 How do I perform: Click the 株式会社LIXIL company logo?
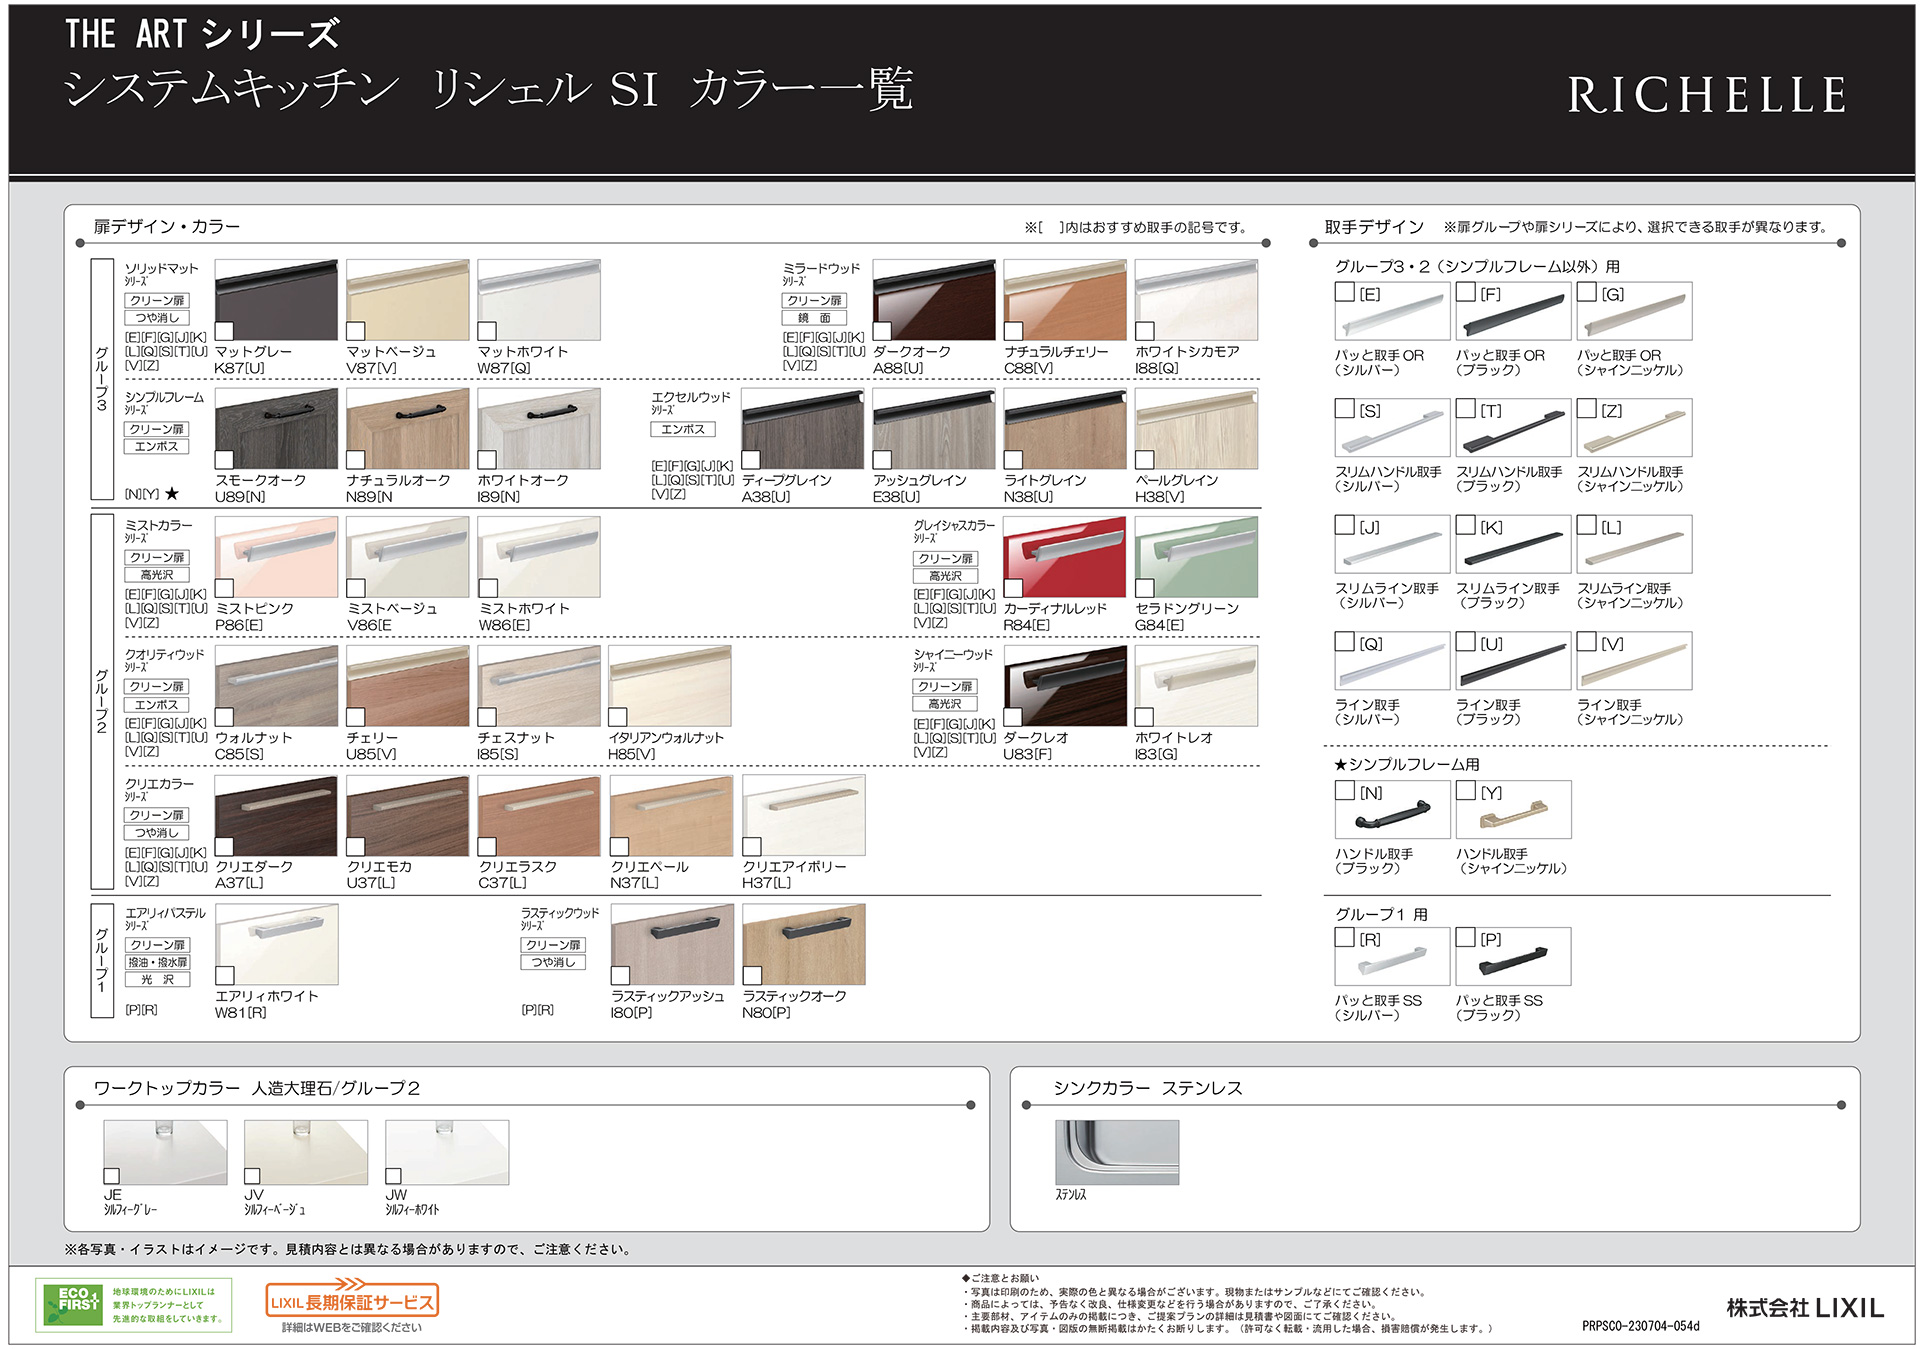(x=1804, y=1308)
